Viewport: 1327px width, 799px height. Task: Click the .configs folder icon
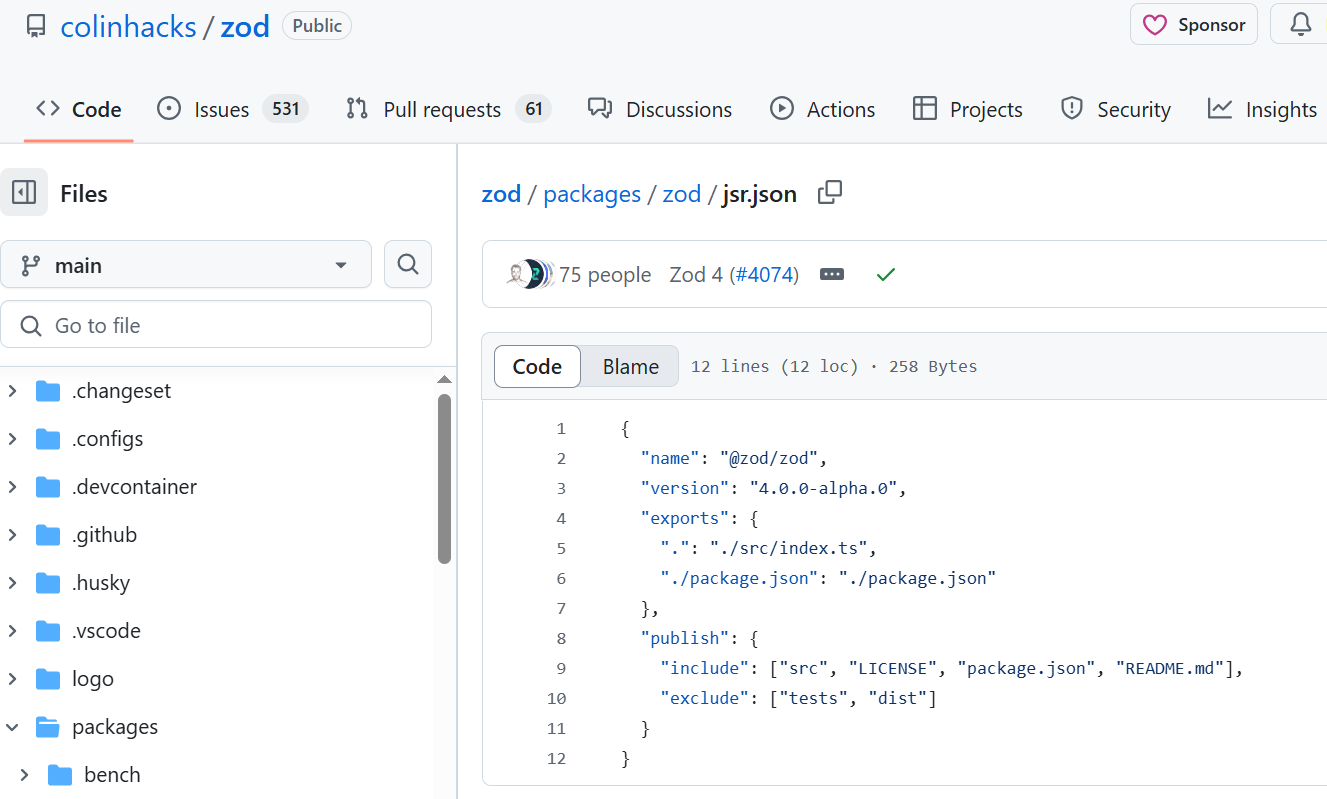click(x=48, y=439)
